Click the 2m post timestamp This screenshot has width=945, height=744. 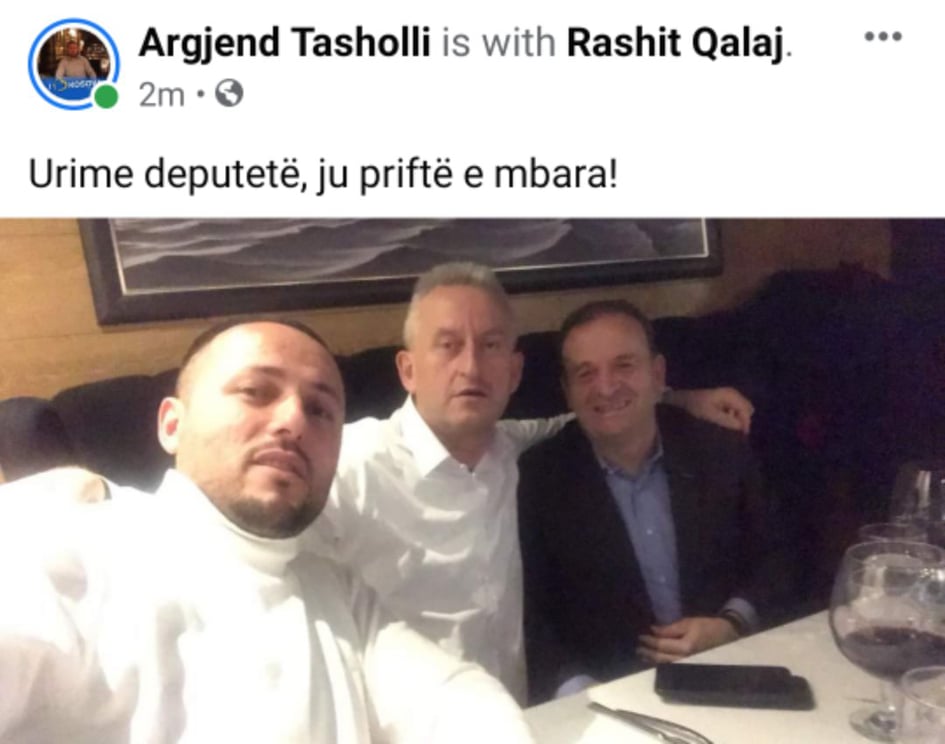click(162, 95)
